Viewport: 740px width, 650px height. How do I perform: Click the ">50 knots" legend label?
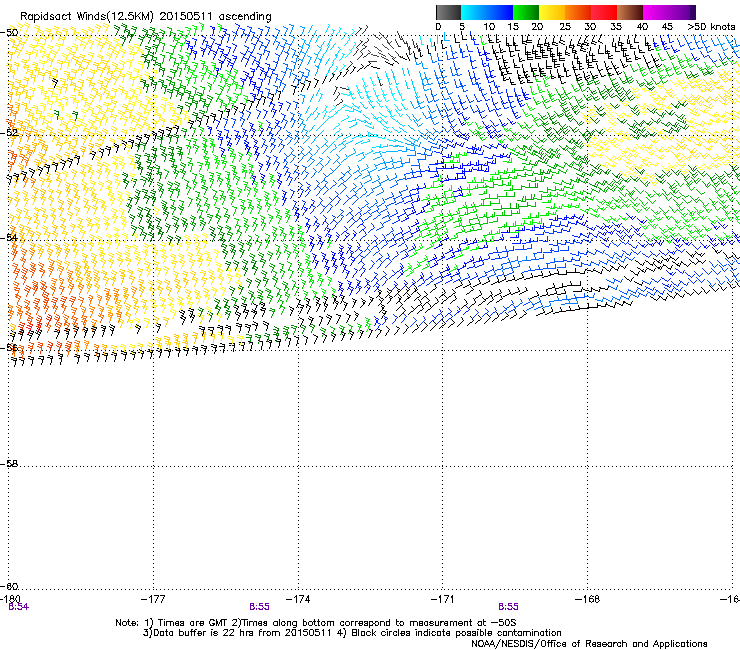coord(711,27)
